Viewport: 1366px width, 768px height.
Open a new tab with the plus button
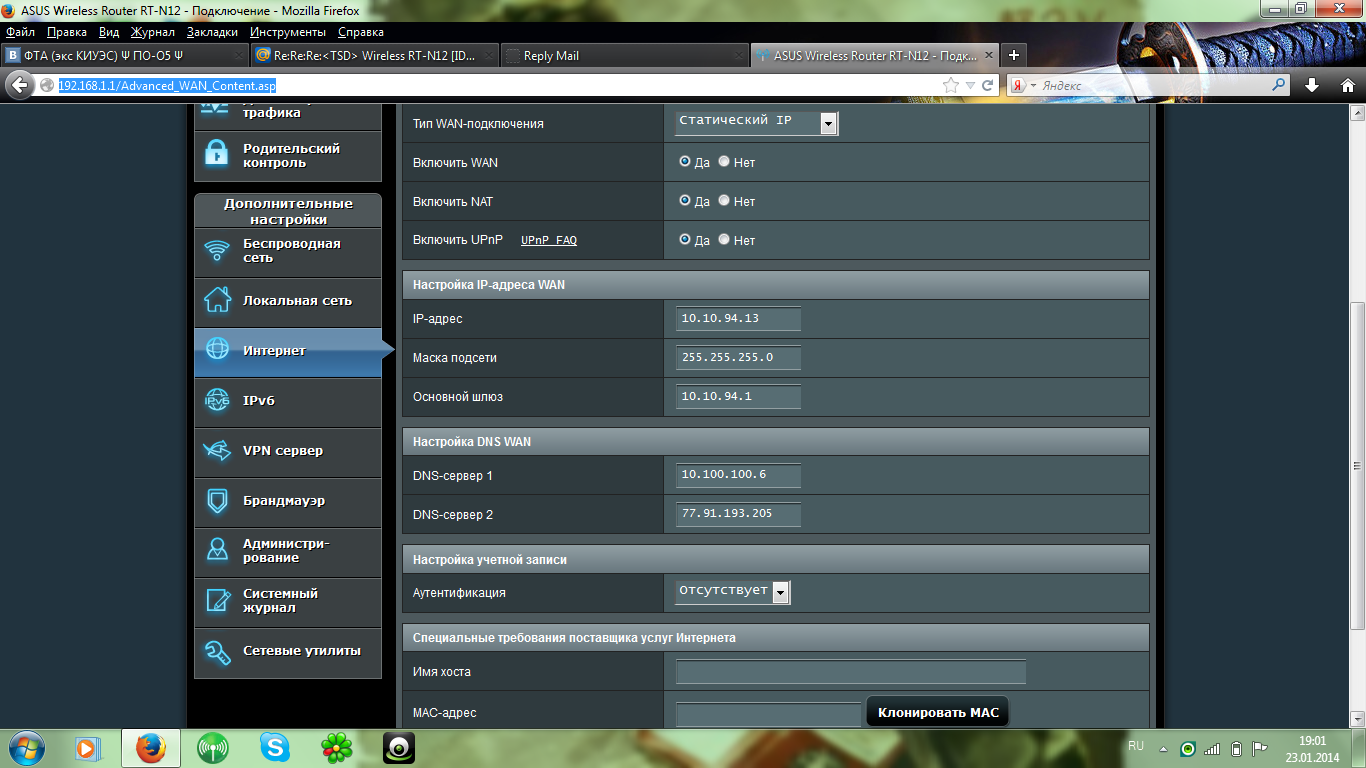coord(1014,55)
